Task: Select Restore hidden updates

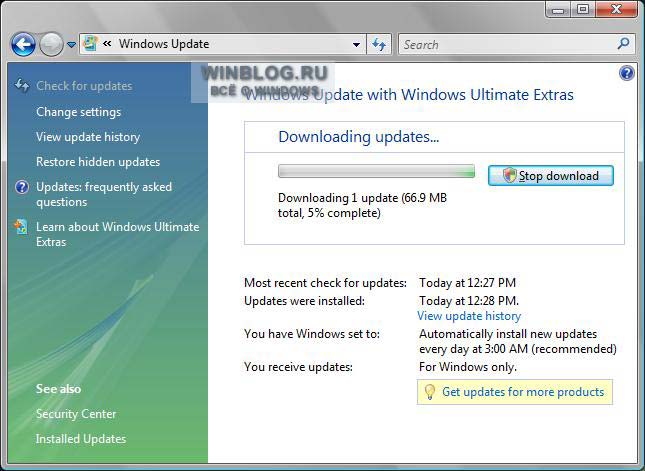Action: (x=98, y=162)
